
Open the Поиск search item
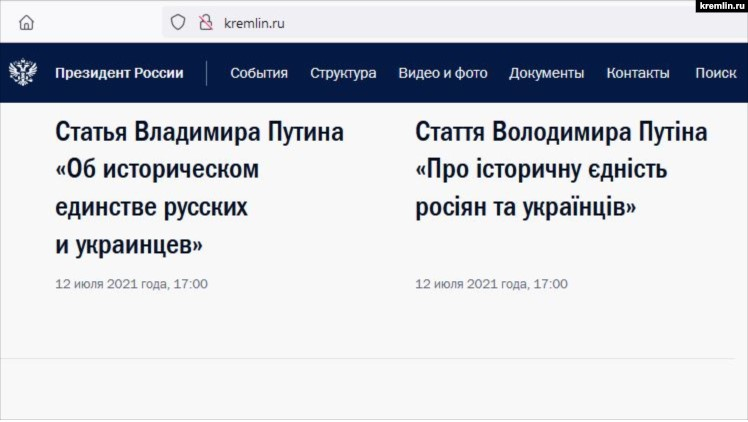(716, 73)
